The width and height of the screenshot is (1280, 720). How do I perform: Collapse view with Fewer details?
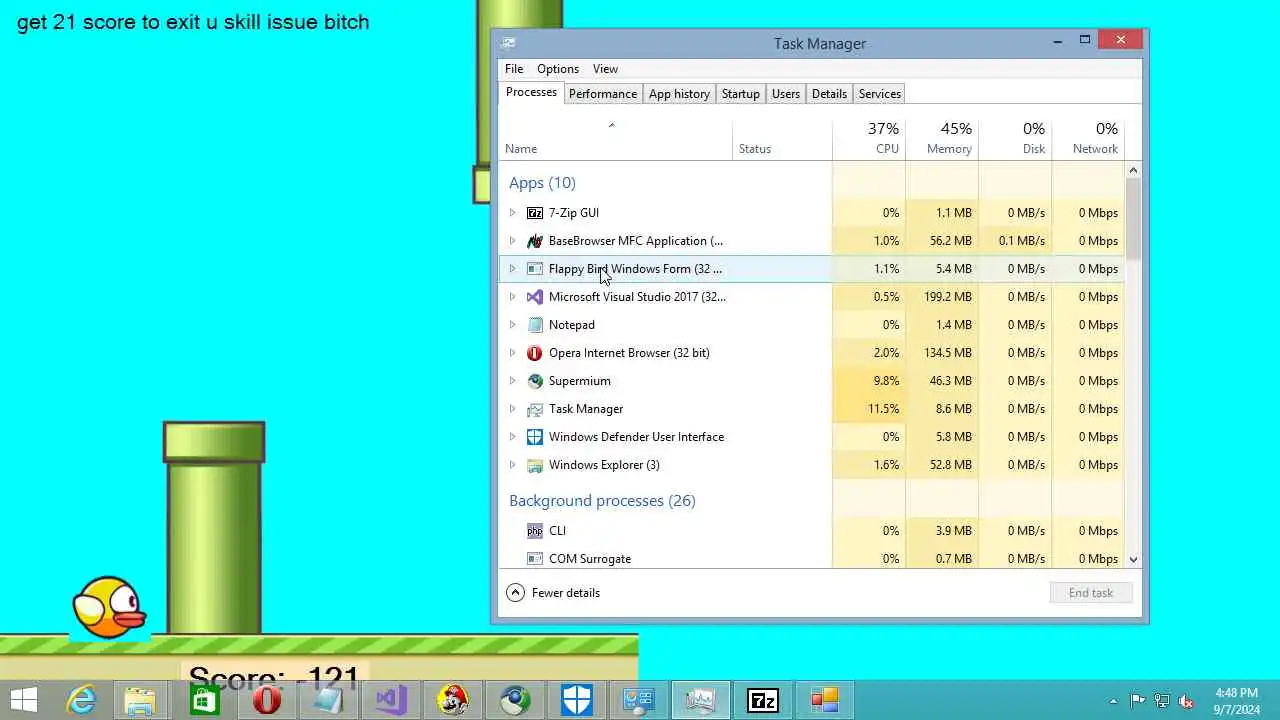[553, 593]
